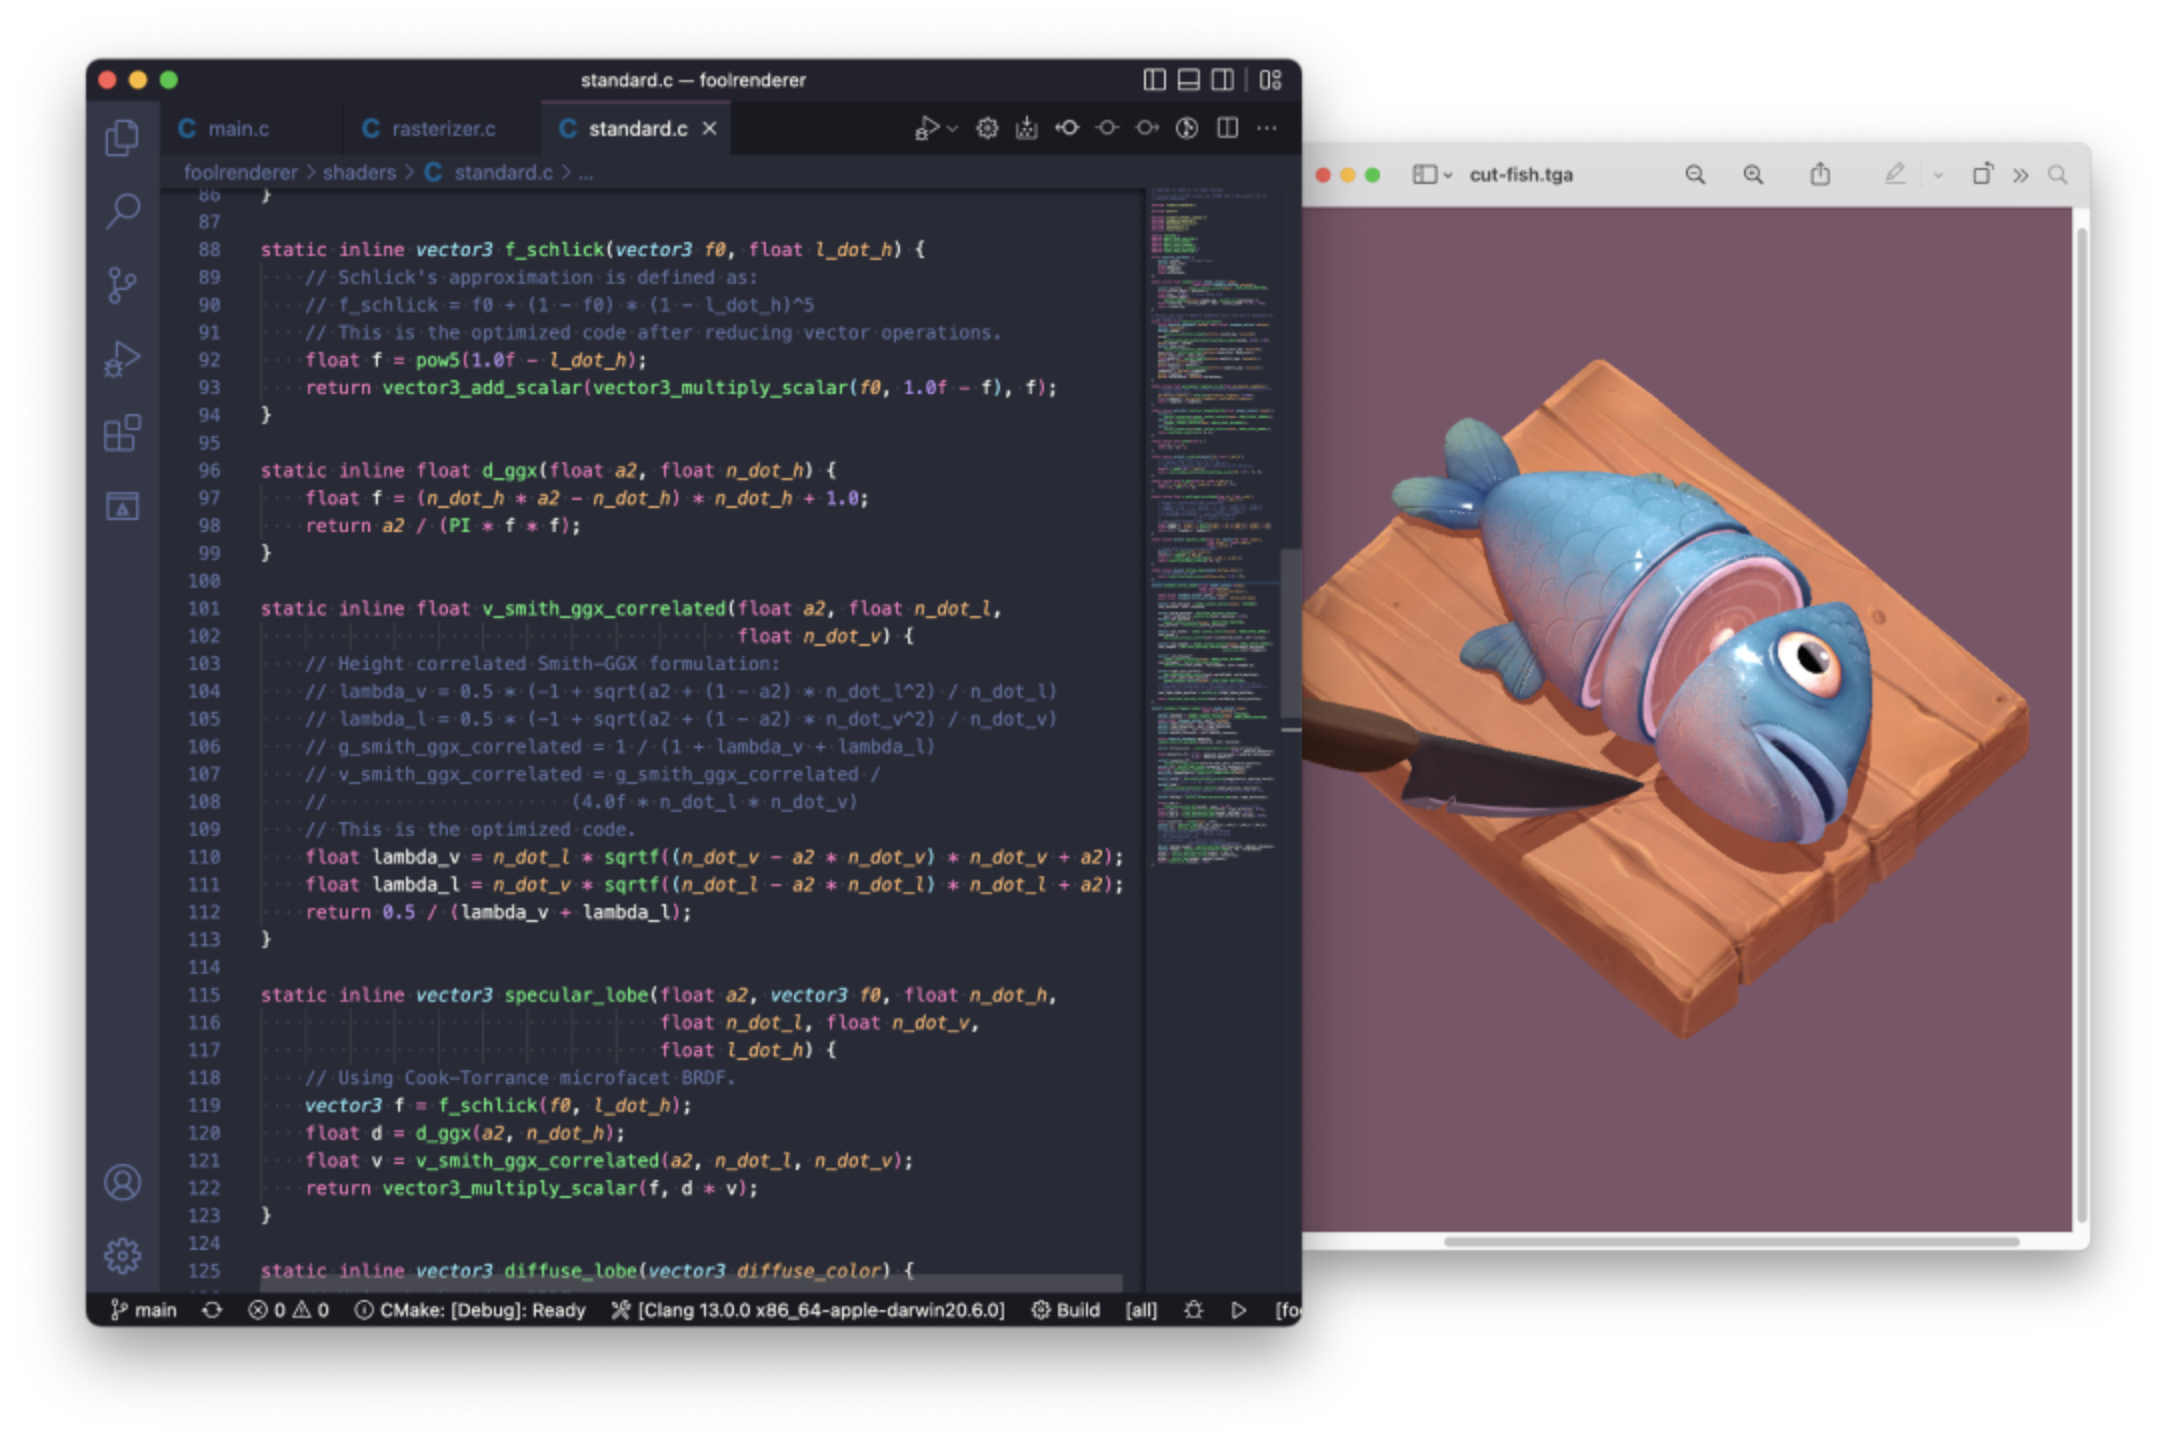
Task: Select the standard.c tab
Action: tap(637, 128)
